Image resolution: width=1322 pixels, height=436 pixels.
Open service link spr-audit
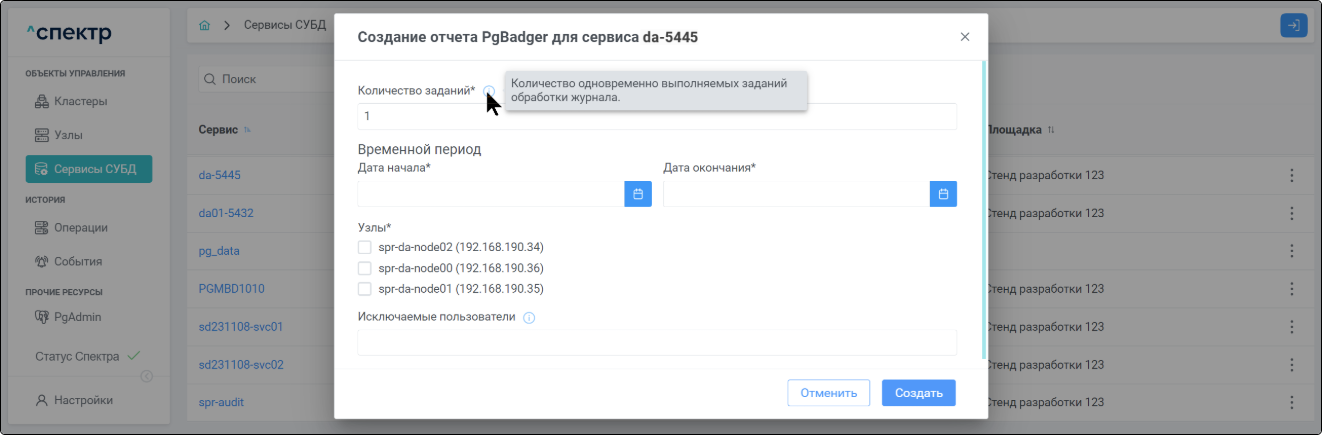click(222, 402)
